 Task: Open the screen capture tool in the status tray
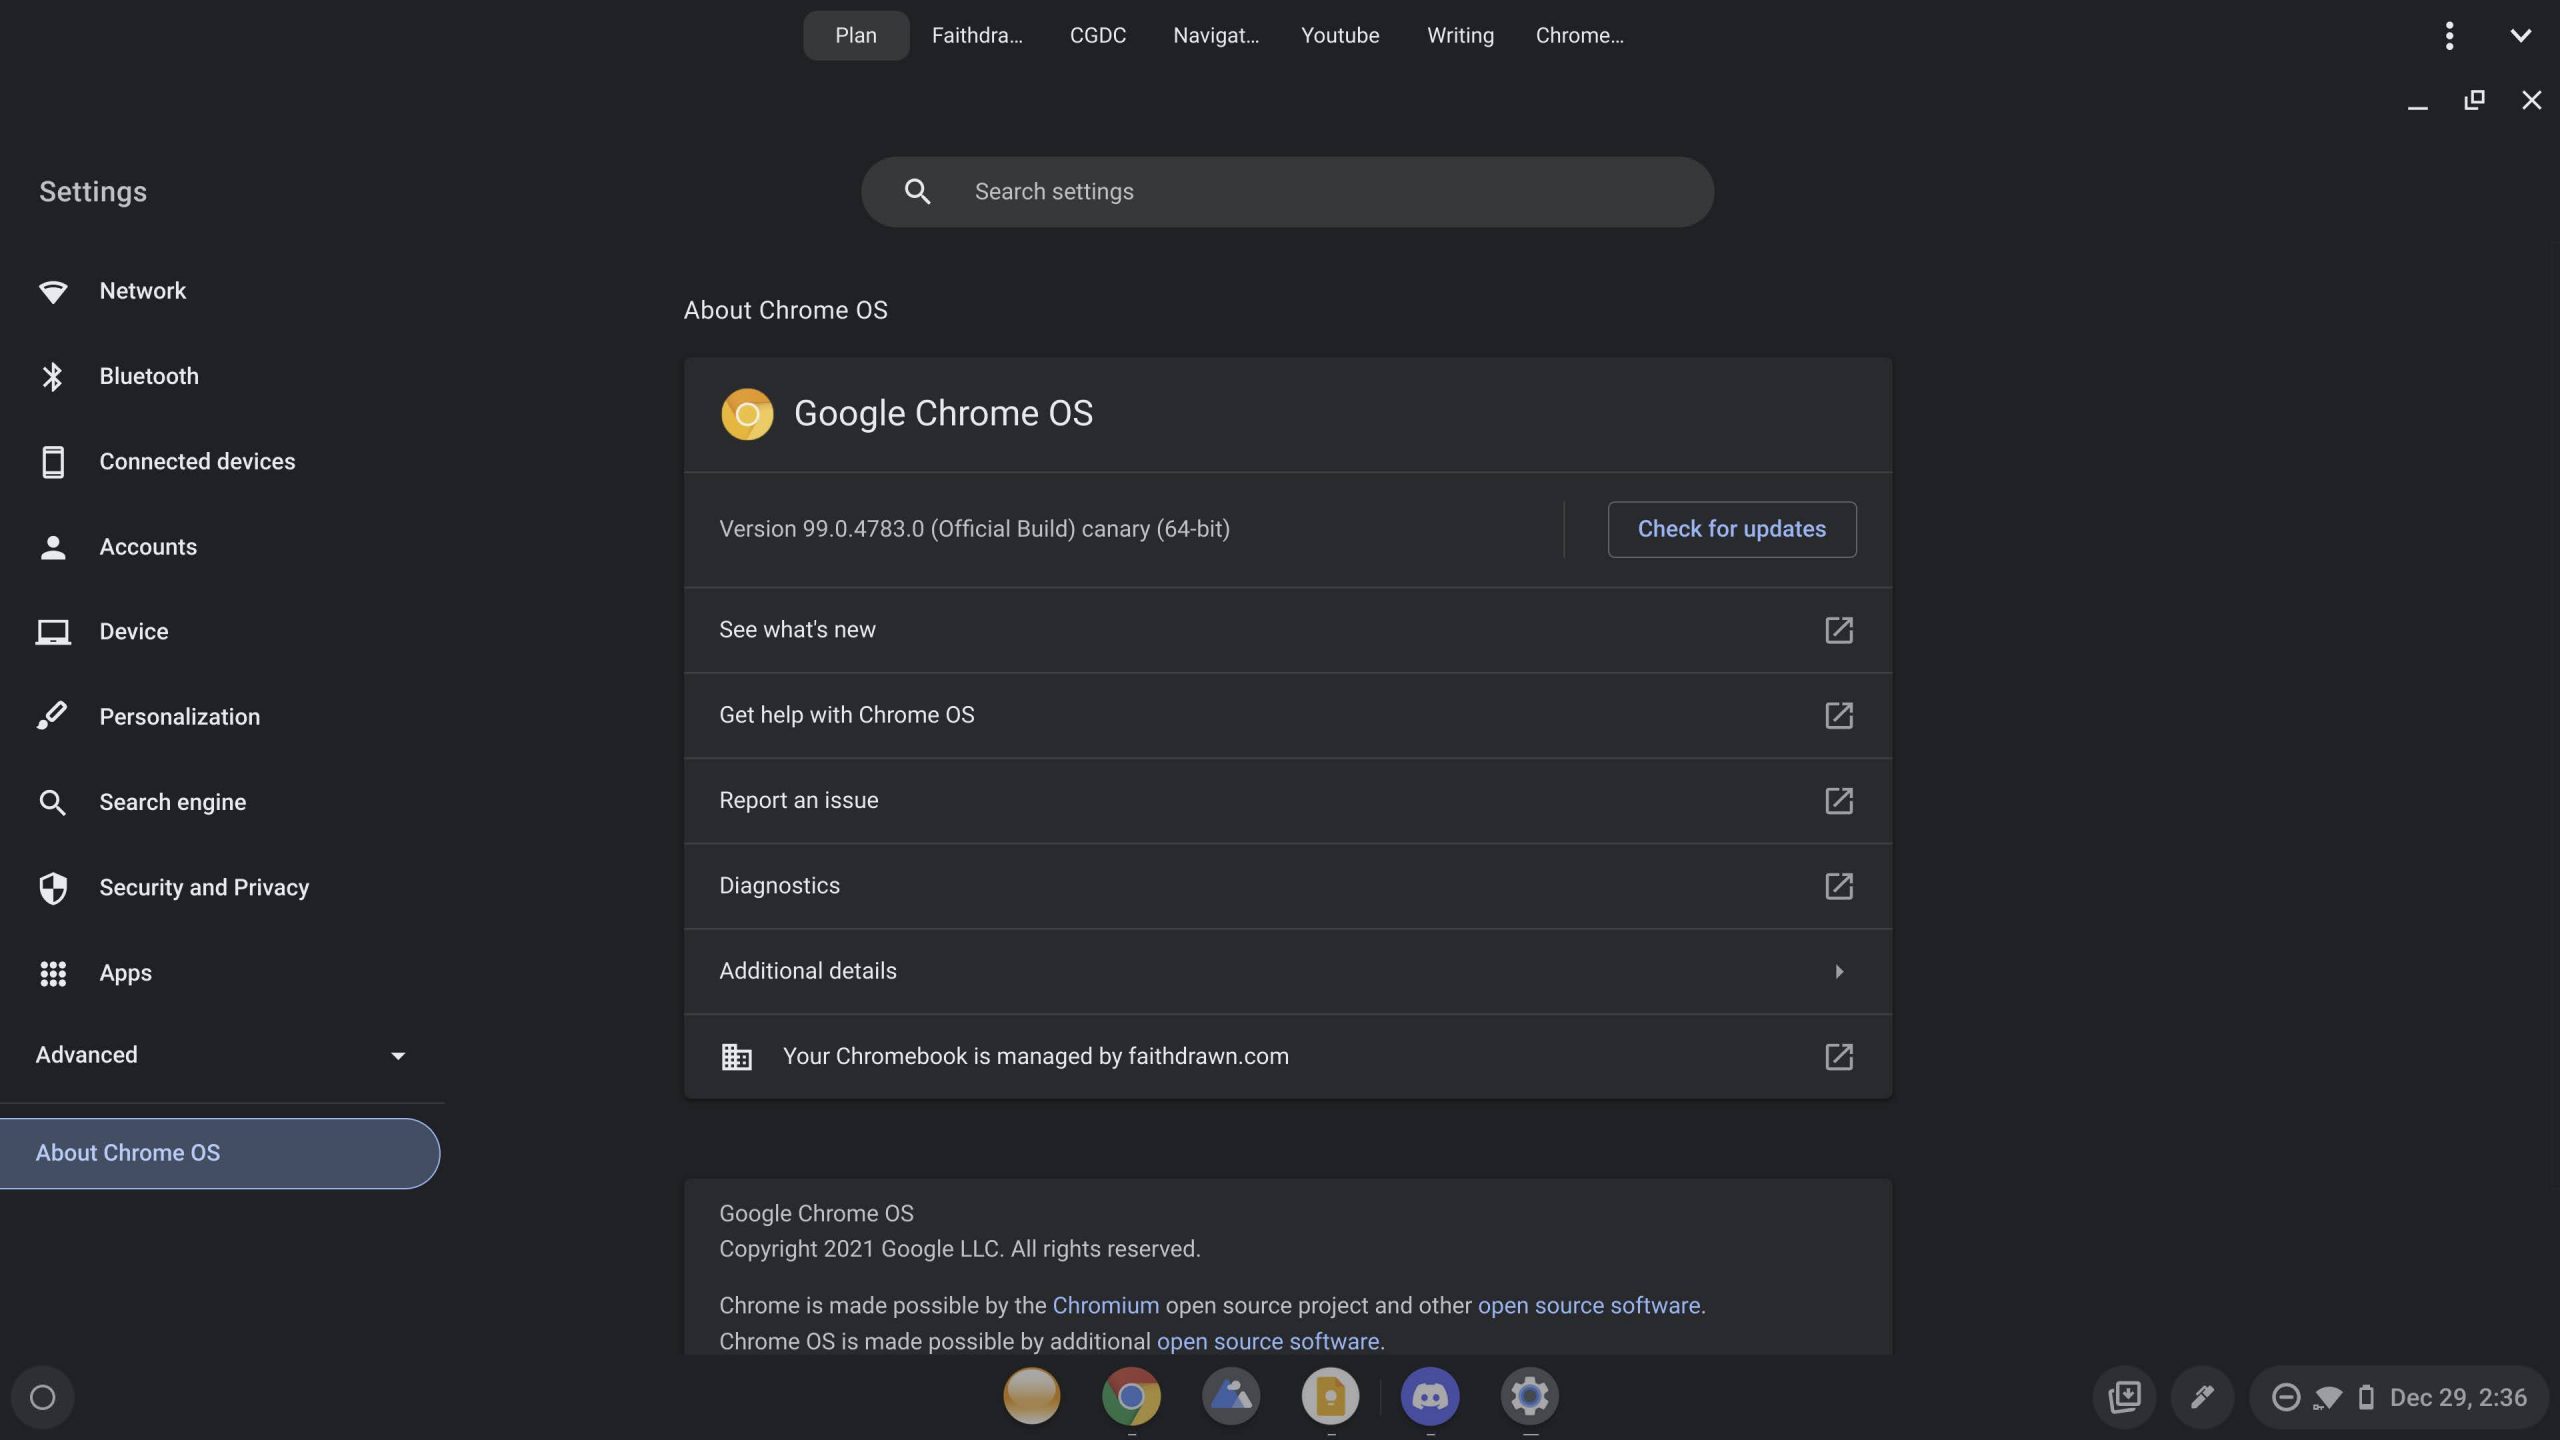click(2123, 1396)
